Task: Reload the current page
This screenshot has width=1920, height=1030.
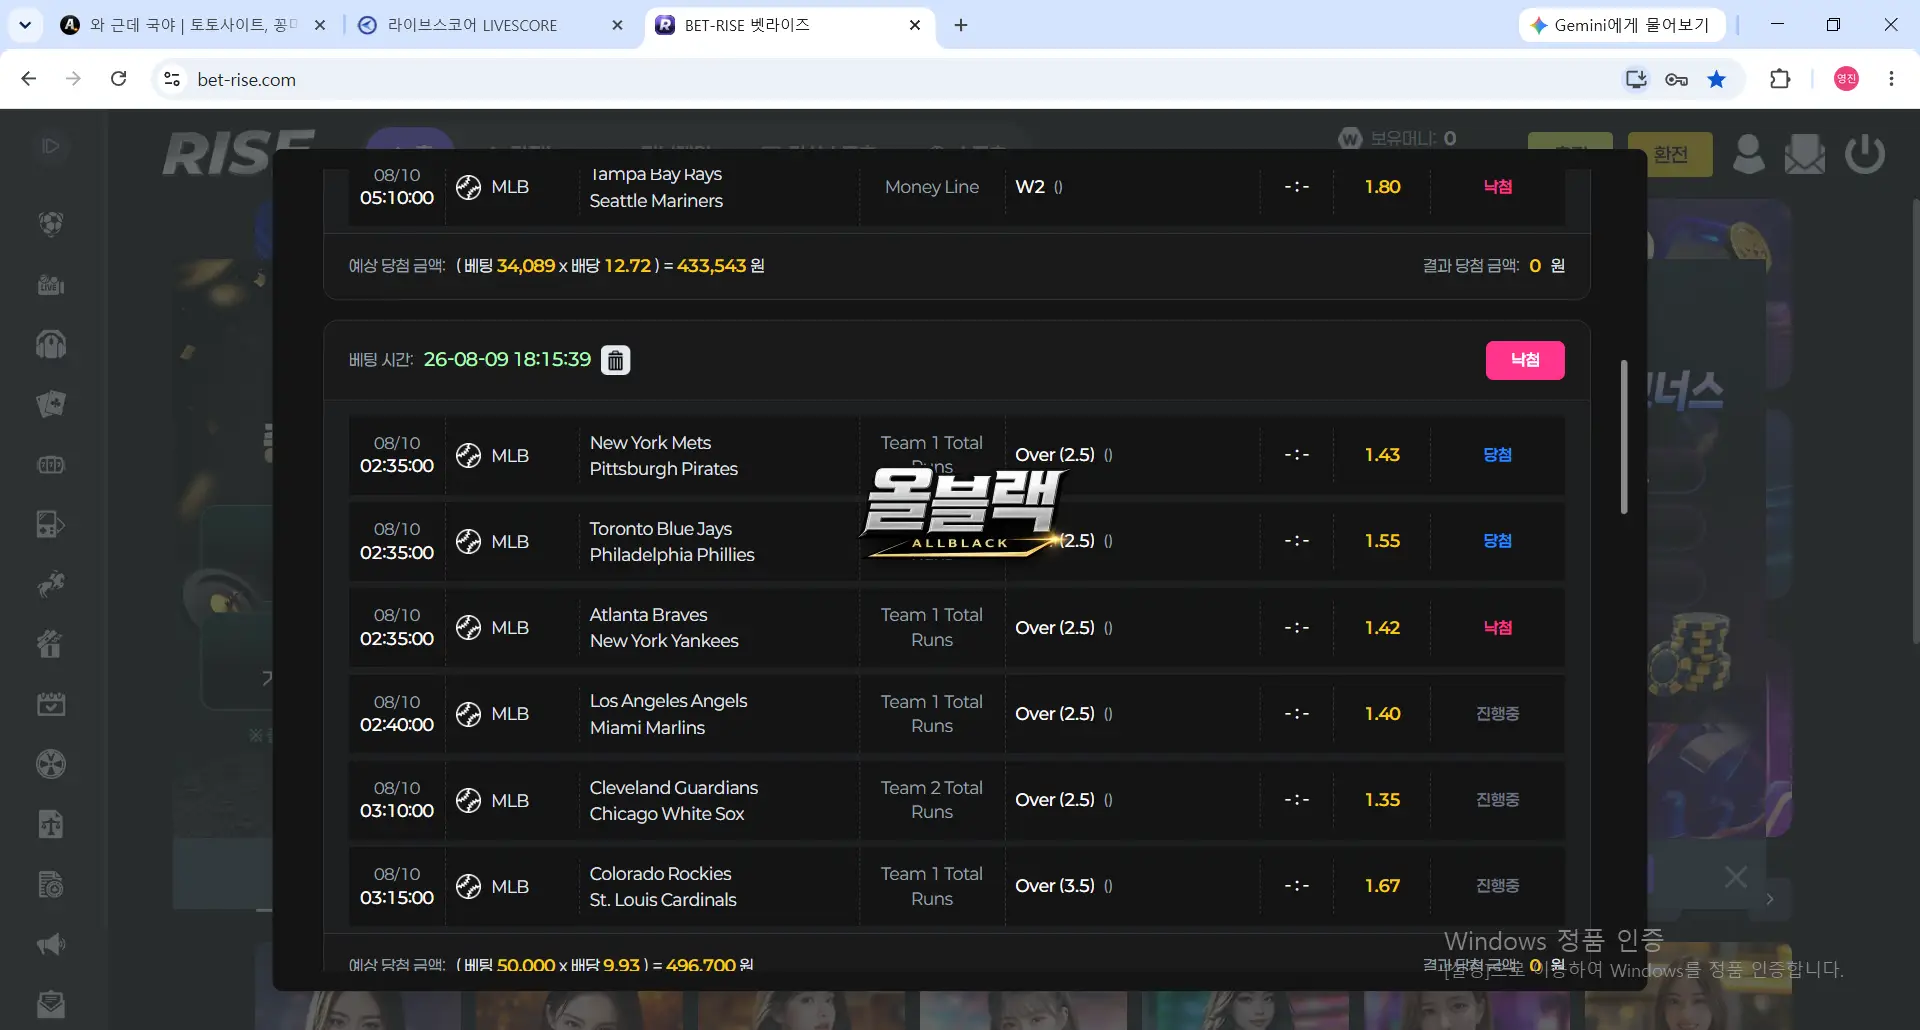Action: (119, 79)
